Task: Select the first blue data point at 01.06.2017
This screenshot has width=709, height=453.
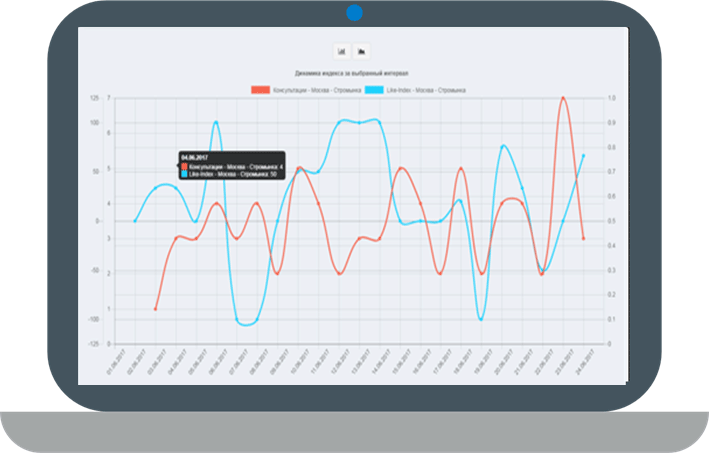Action: click(x=135, y=221)
